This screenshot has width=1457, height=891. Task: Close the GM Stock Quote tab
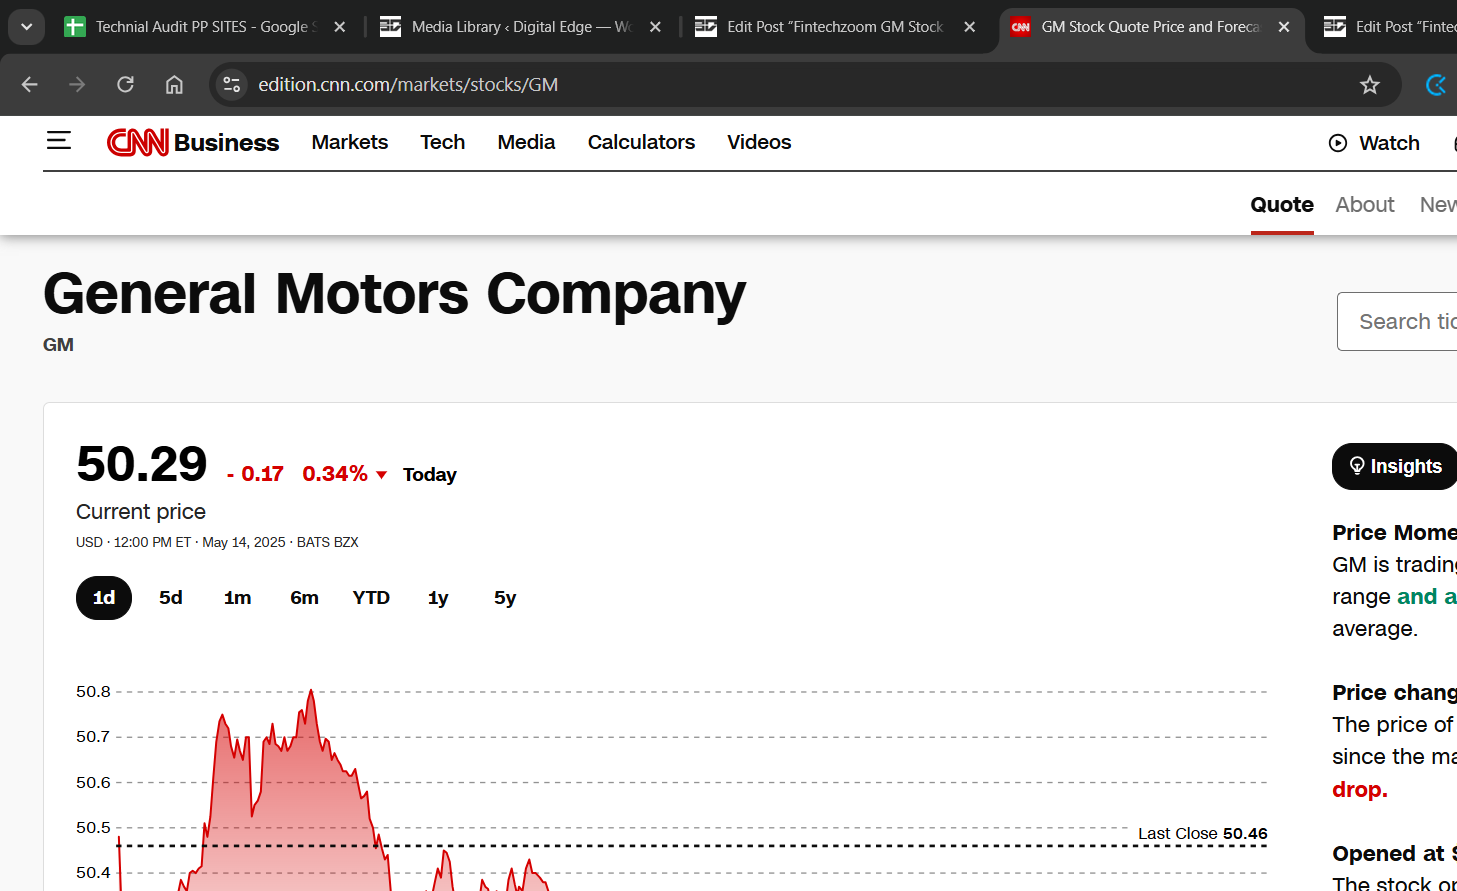coord(1284,27)
